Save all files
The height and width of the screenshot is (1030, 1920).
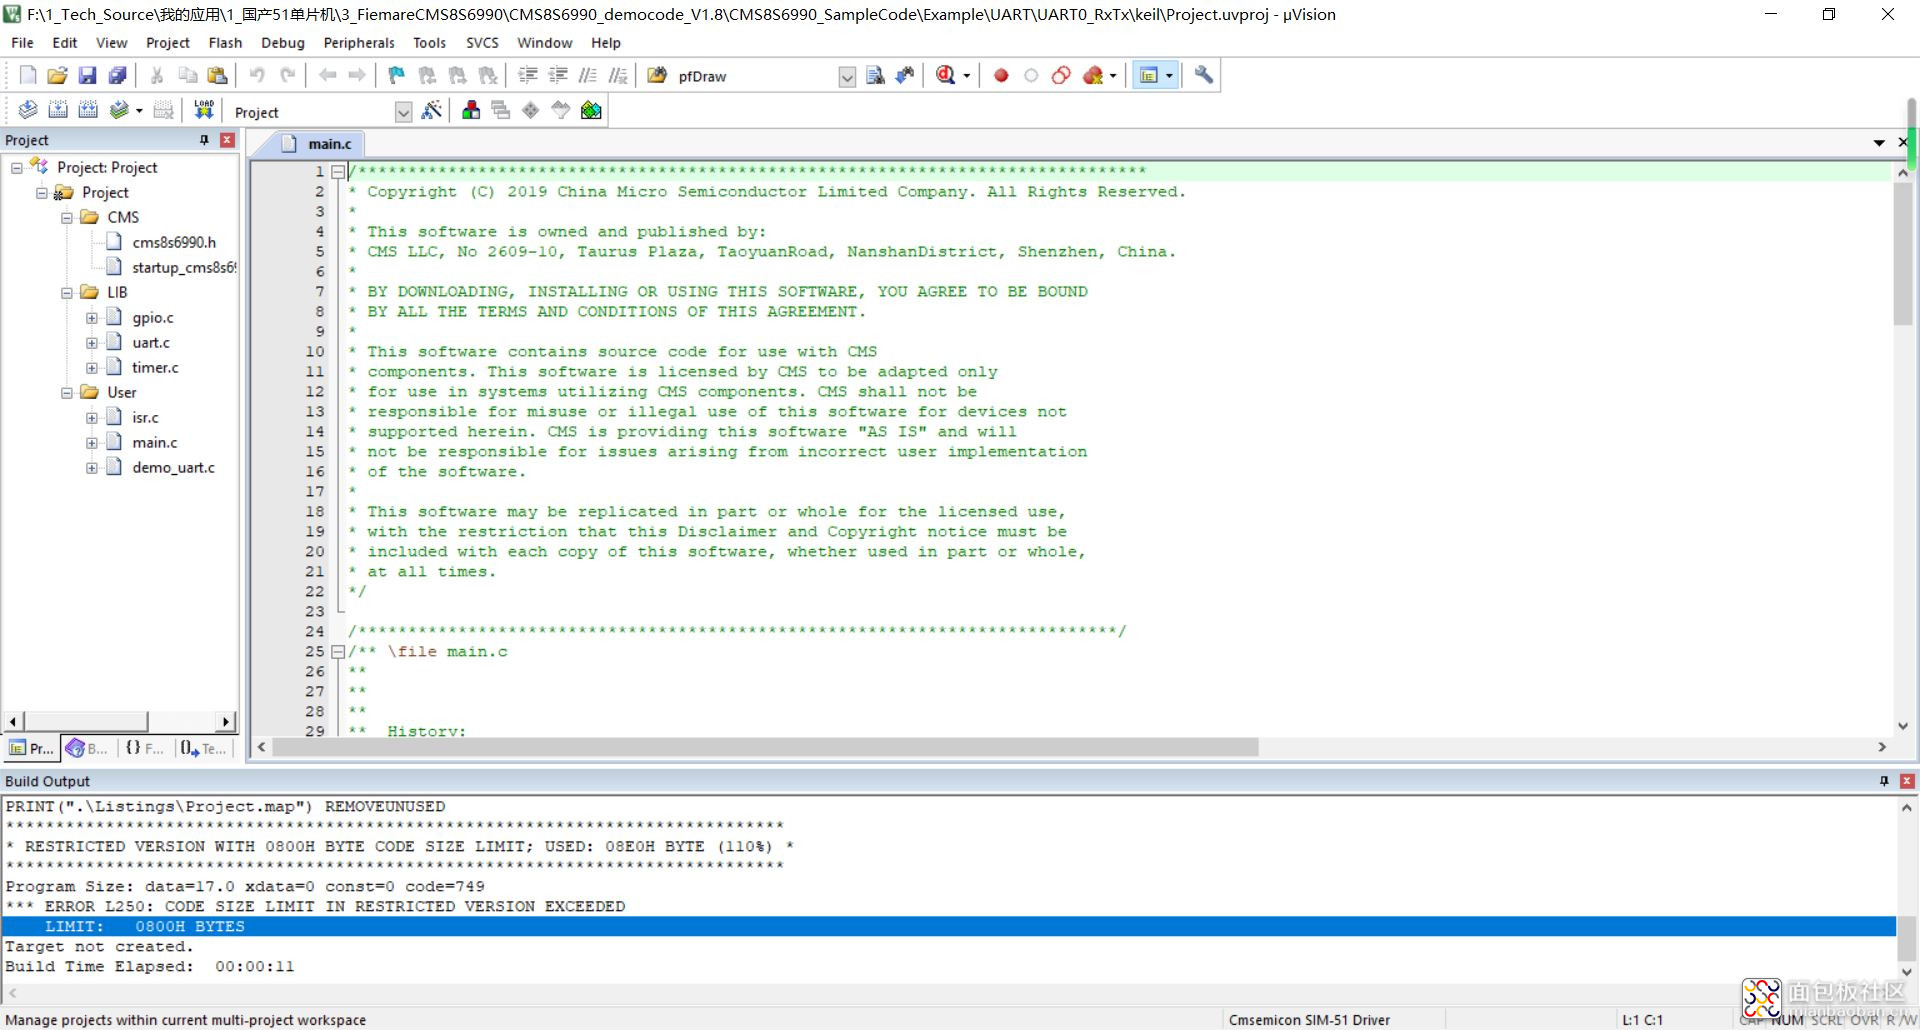117,75
